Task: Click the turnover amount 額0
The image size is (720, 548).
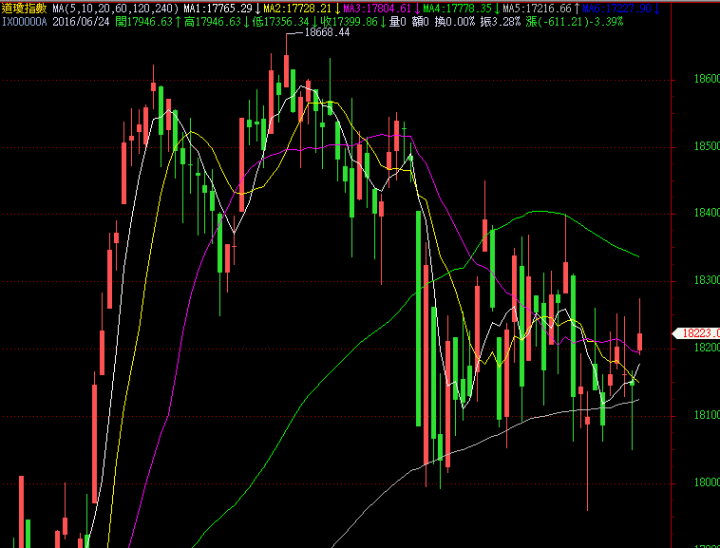Action: pos(420,22)
